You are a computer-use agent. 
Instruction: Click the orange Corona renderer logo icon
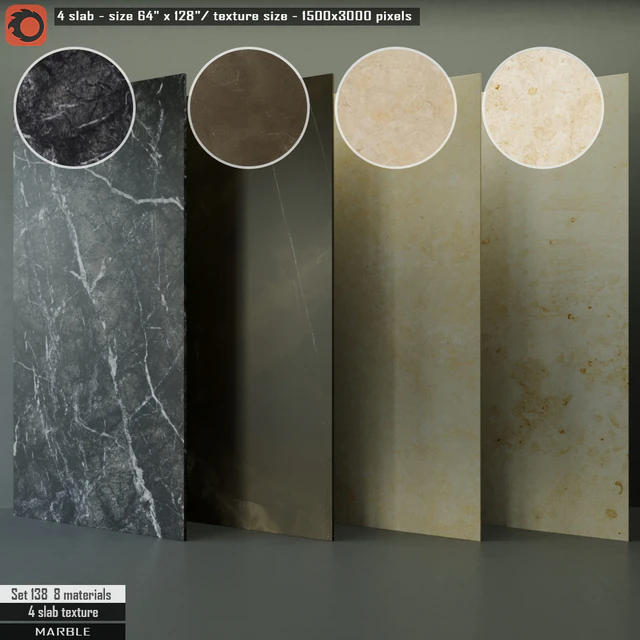[x=26, y=25]
